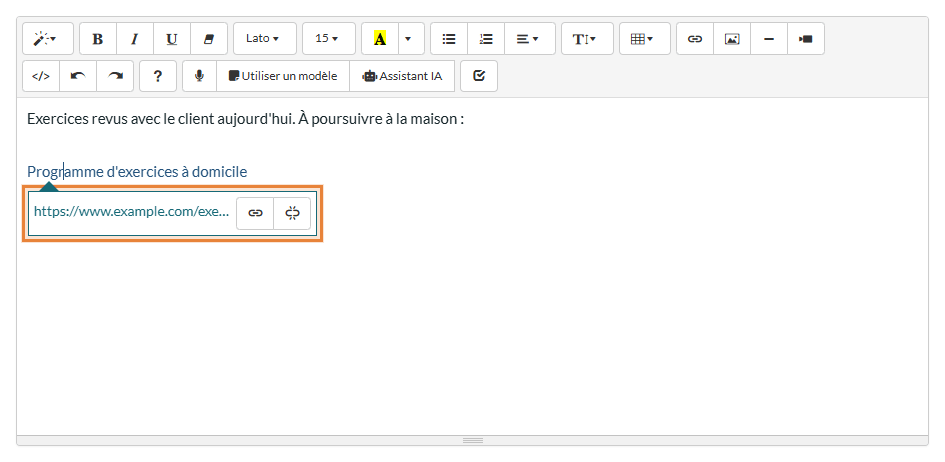The width and height of the screenshot is (945, 462).
Task: Open the font size 15 dropdown
Action: pyautogui.click(x=328, y=39)
